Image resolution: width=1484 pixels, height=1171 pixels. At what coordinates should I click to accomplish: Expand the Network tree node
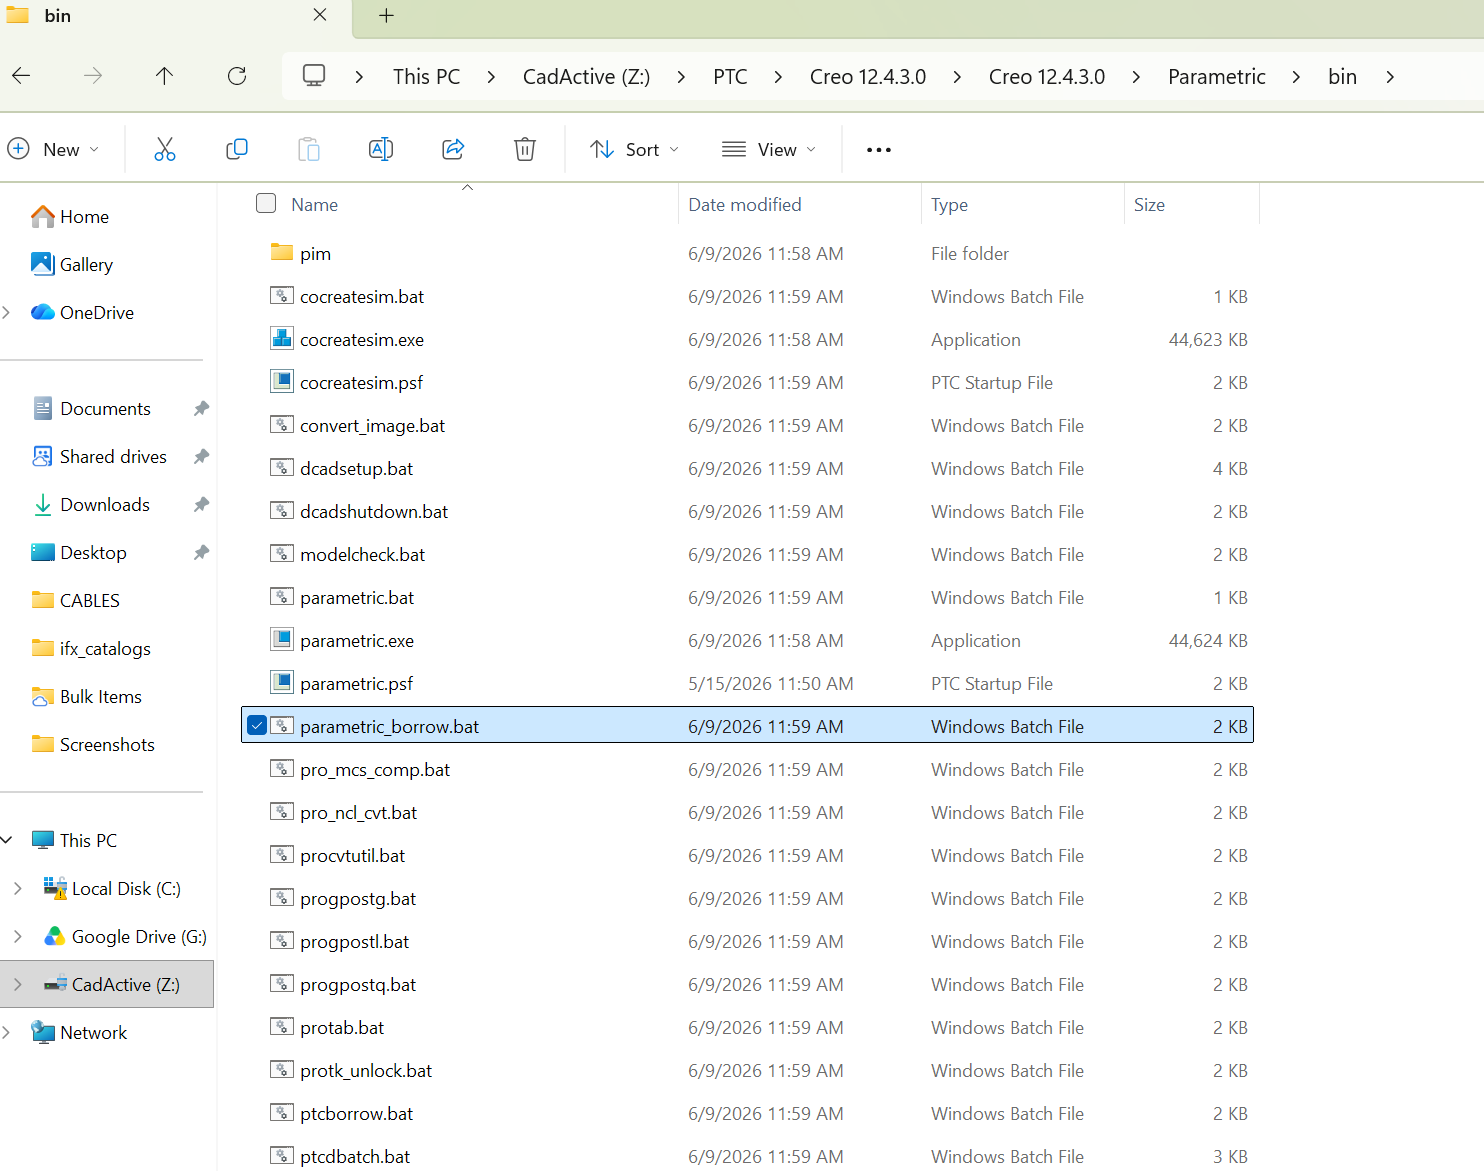[7, 1032]
